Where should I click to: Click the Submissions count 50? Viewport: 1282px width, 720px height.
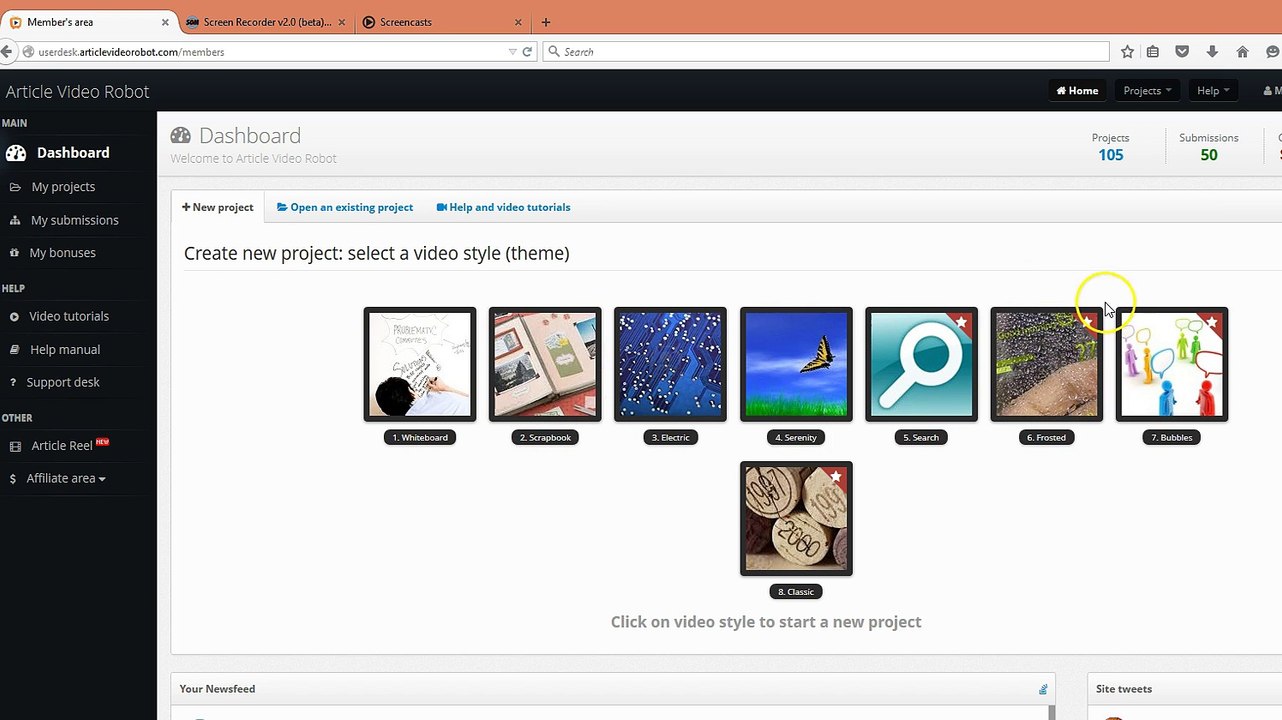pos(1209,155)
